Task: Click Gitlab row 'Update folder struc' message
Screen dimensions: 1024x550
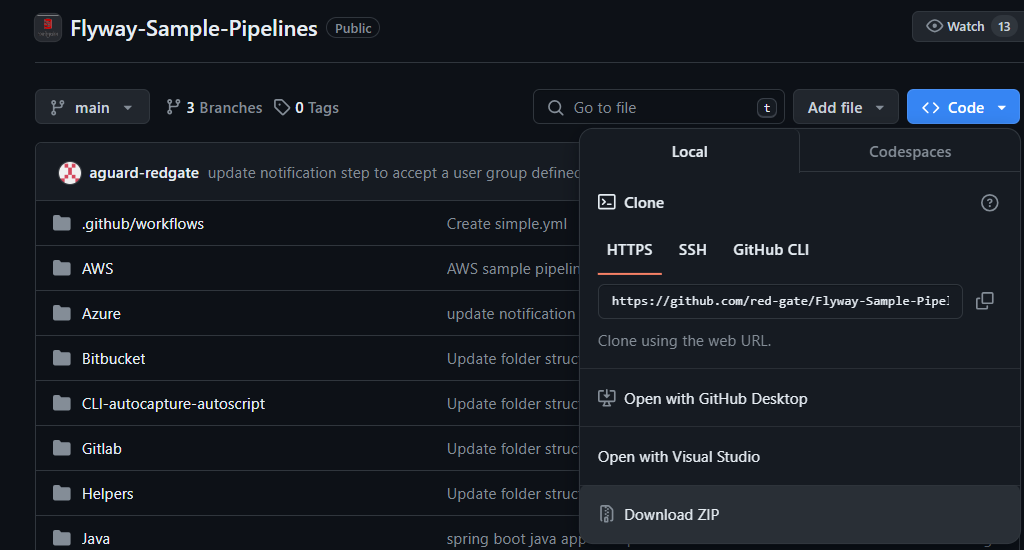Action: tap(513, 449)
